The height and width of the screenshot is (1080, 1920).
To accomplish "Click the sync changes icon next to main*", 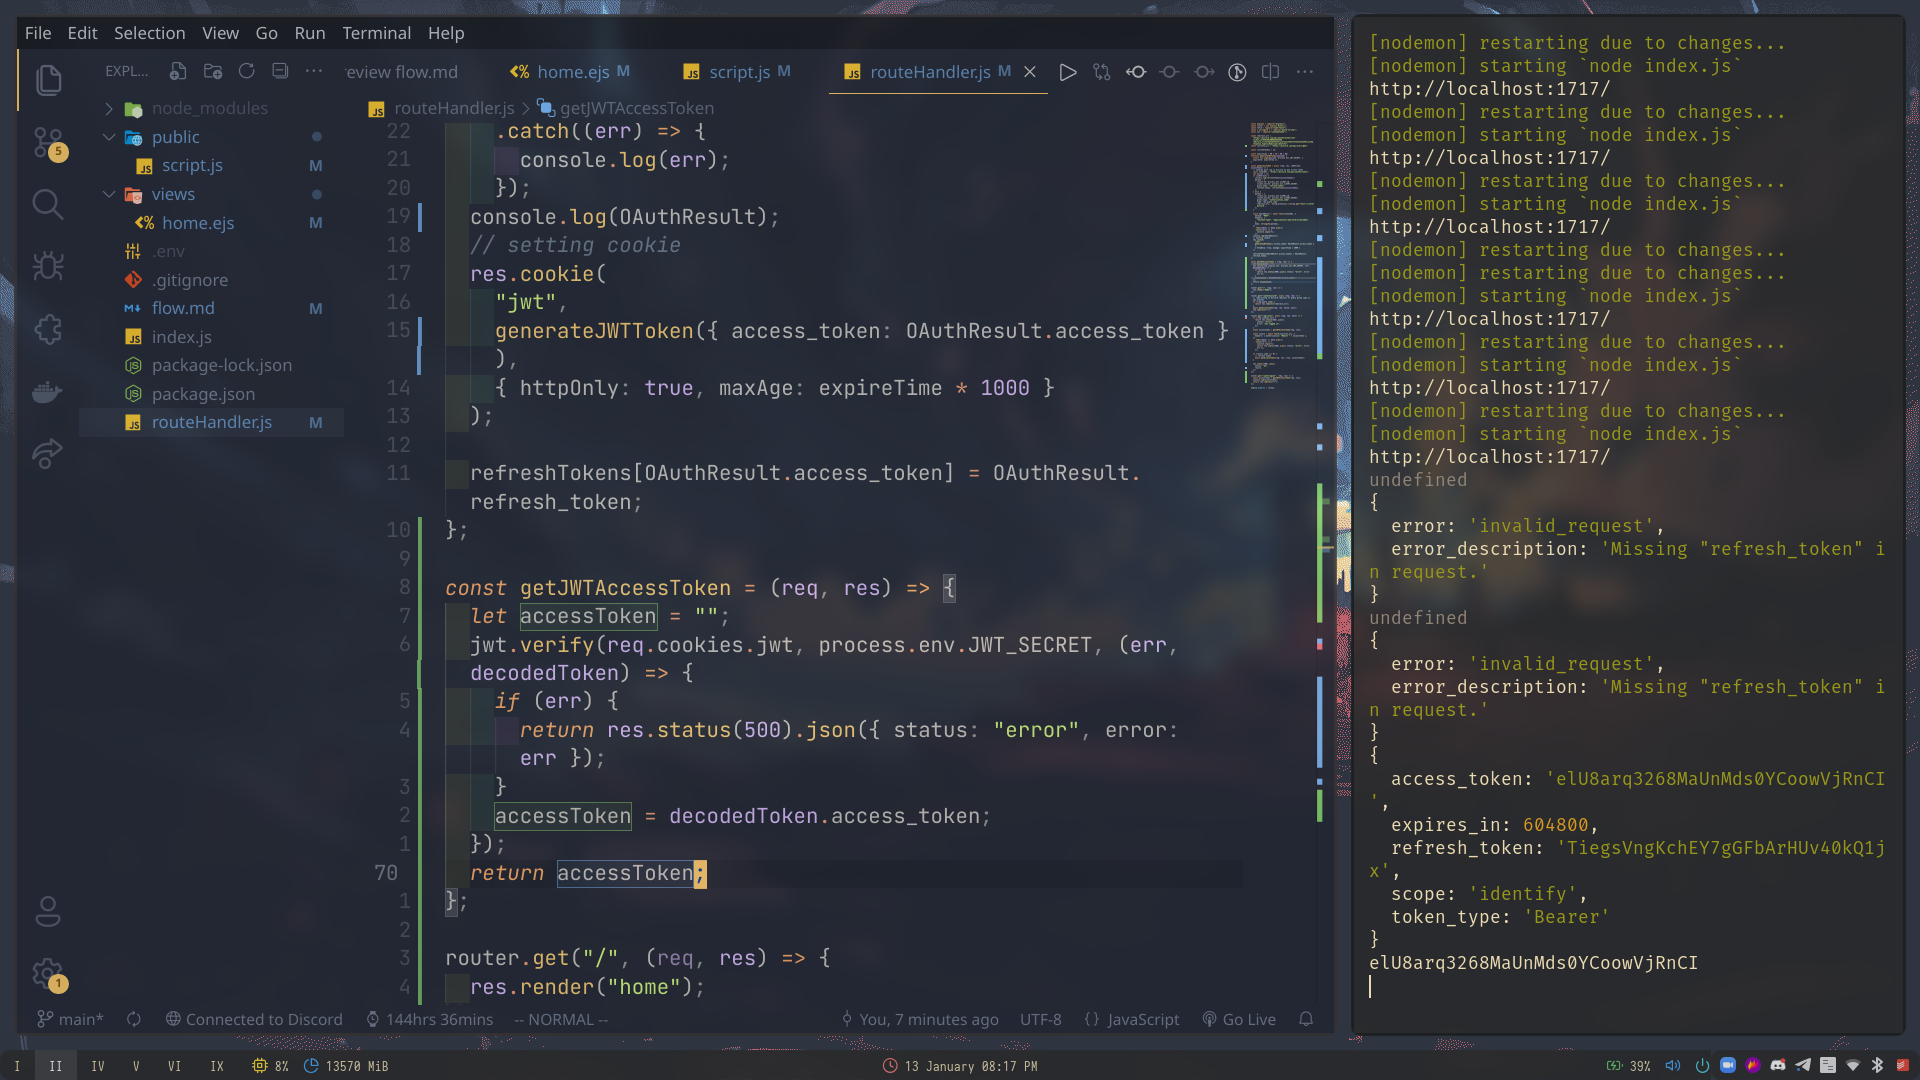I will point(133,1019).
